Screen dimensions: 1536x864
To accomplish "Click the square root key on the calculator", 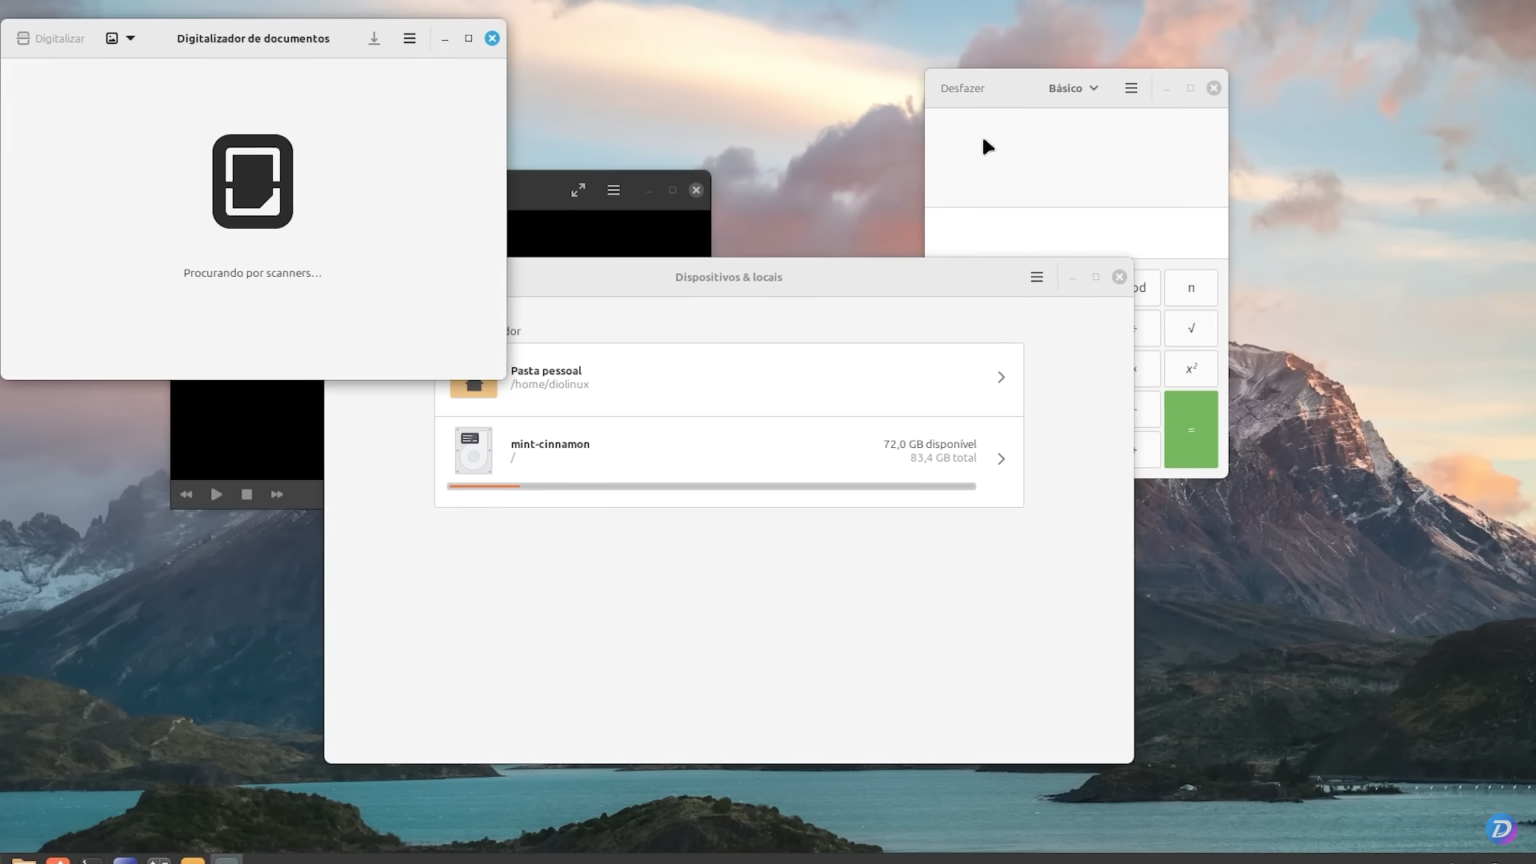I will point(1191,328).
